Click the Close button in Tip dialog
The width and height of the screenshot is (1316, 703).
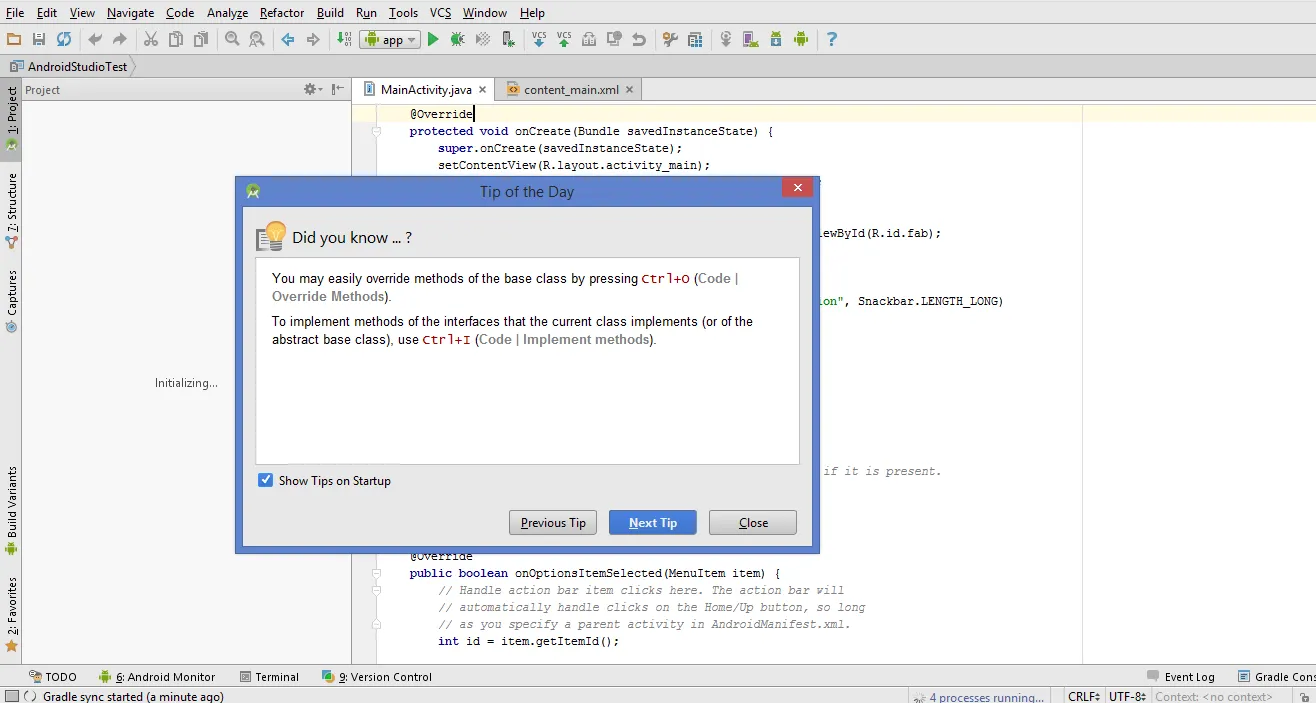click(x=753, y=522)
